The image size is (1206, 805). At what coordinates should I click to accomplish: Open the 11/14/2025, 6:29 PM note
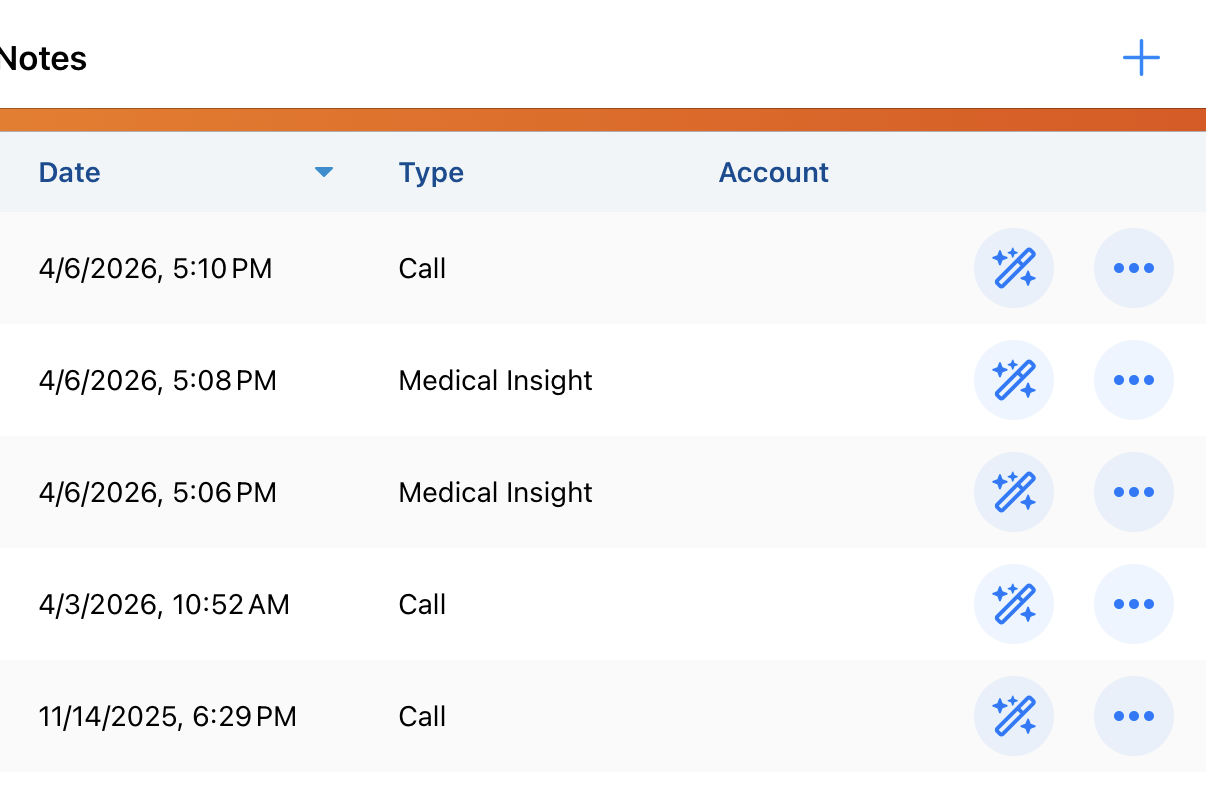pos(167,716)
